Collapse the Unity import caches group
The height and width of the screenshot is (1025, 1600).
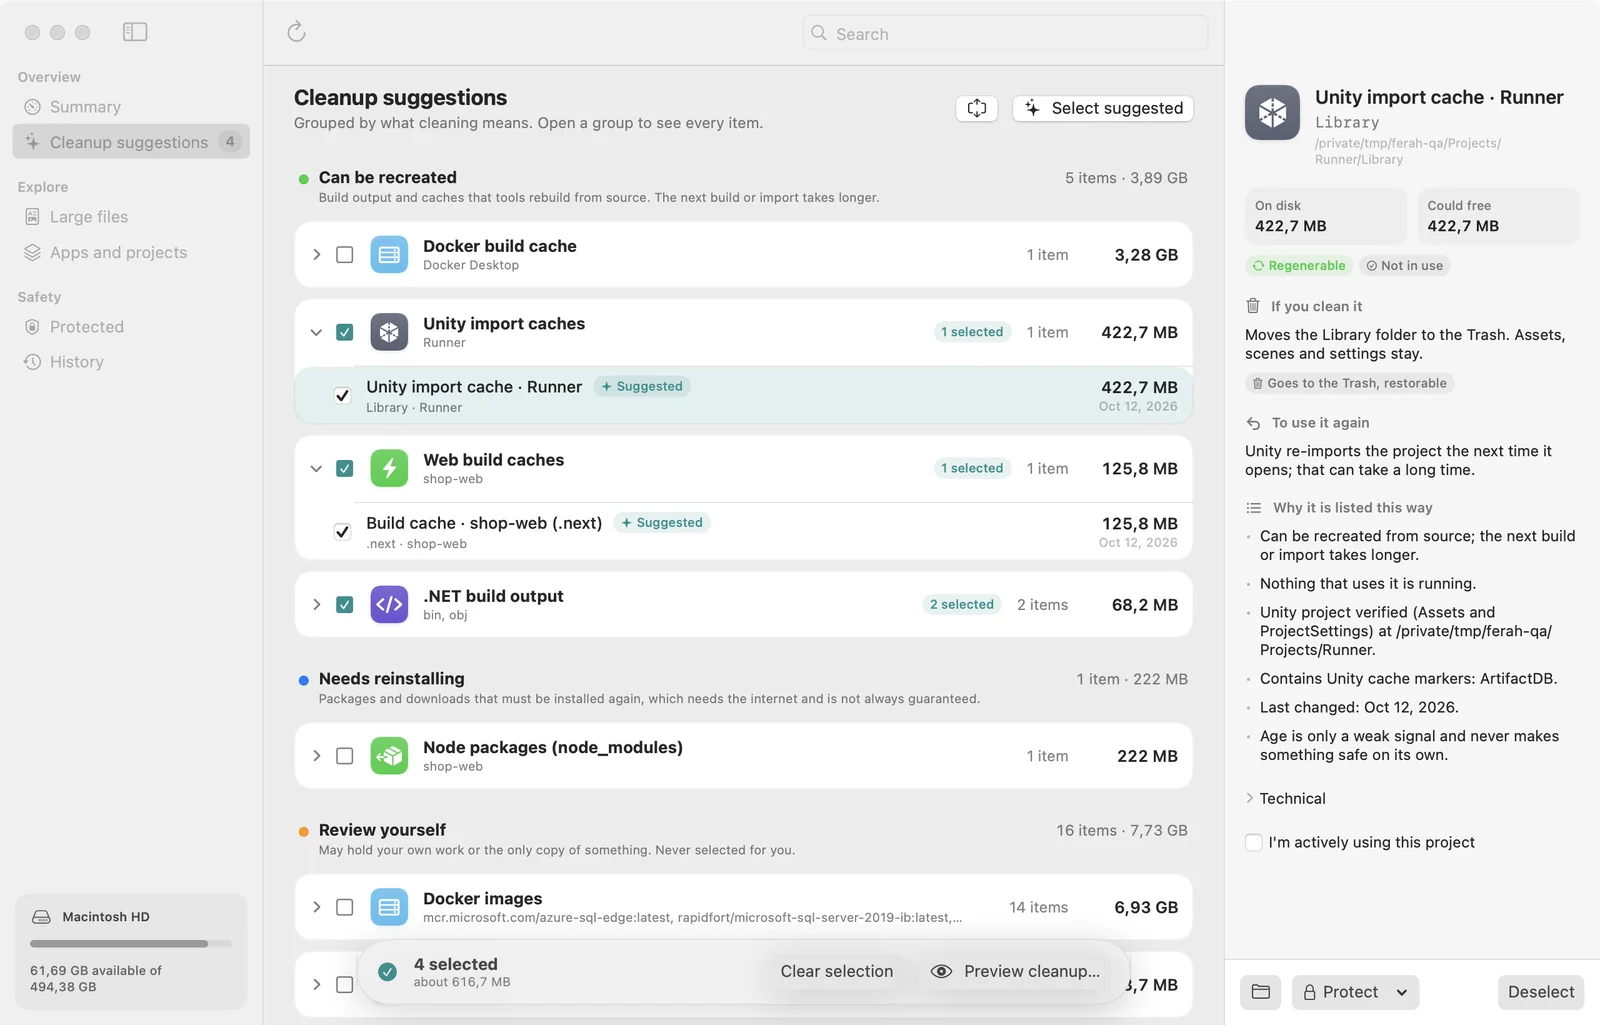(317, 332)
